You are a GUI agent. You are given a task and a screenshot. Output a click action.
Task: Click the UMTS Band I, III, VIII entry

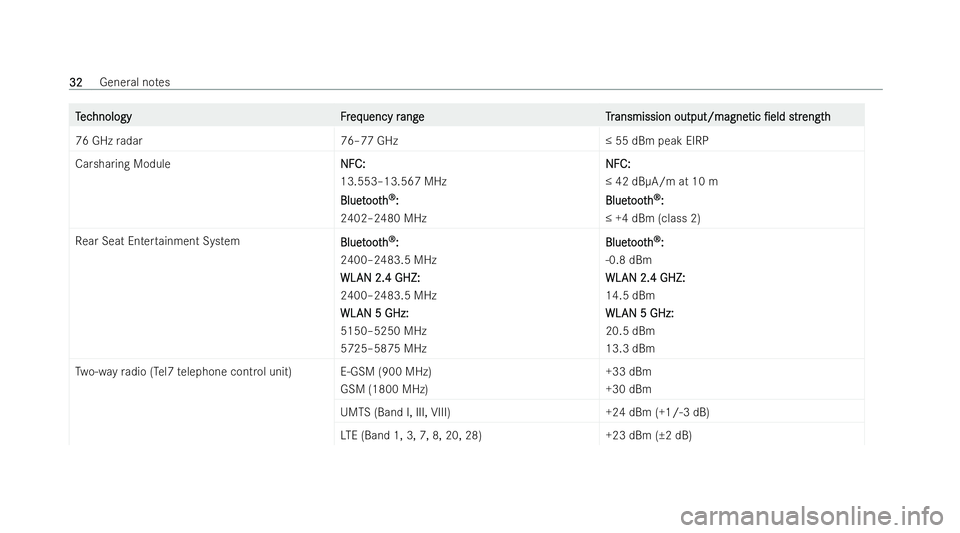[396, 412]
